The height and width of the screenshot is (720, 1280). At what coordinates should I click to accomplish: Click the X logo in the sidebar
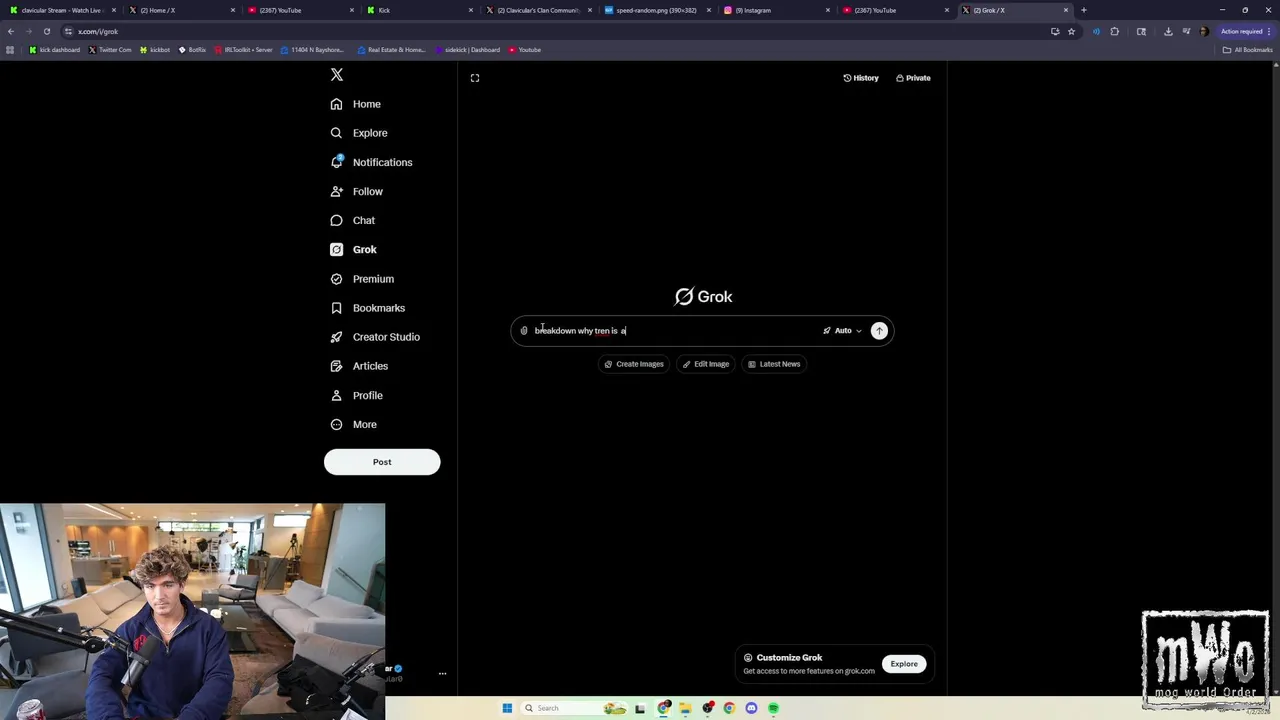(337, 75)
